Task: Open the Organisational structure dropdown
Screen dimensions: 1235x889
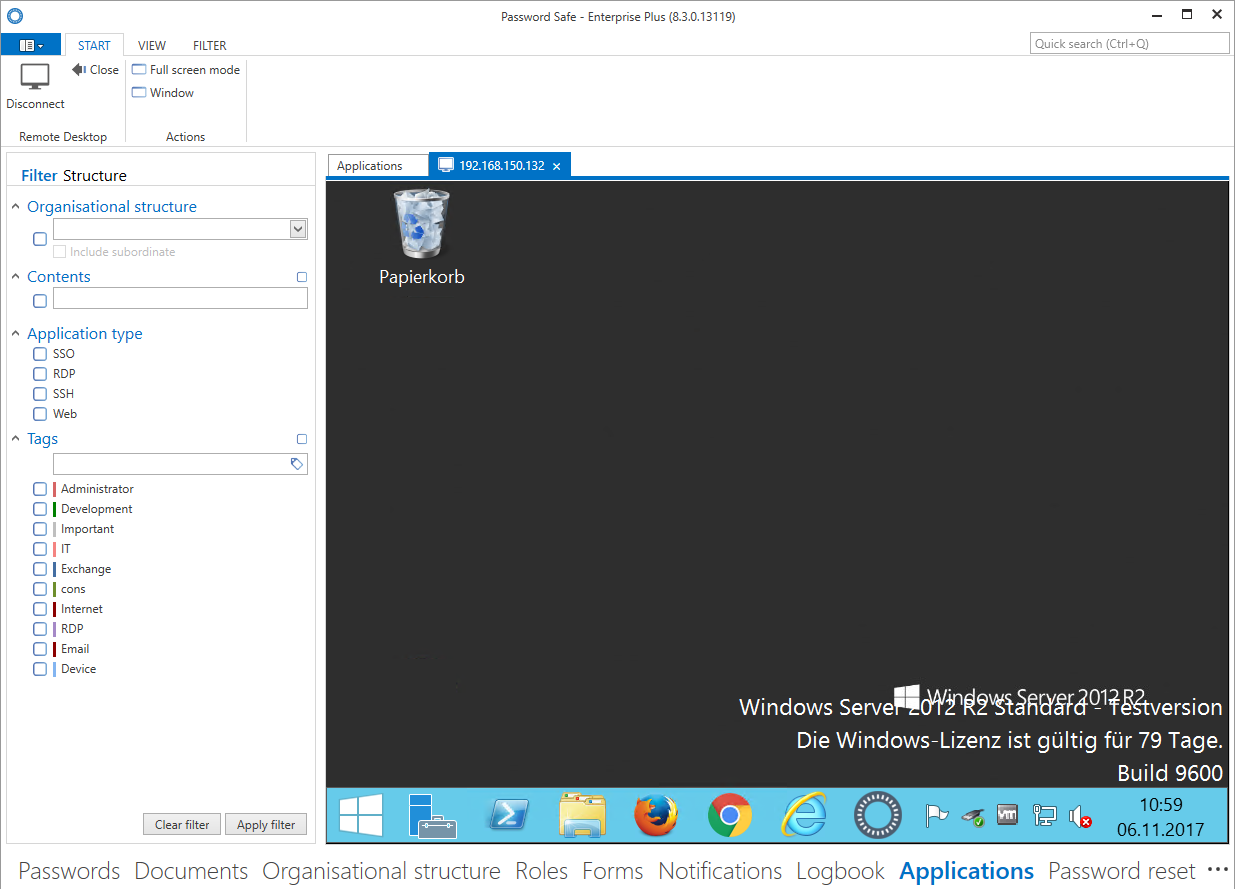Action: (297, 229)
